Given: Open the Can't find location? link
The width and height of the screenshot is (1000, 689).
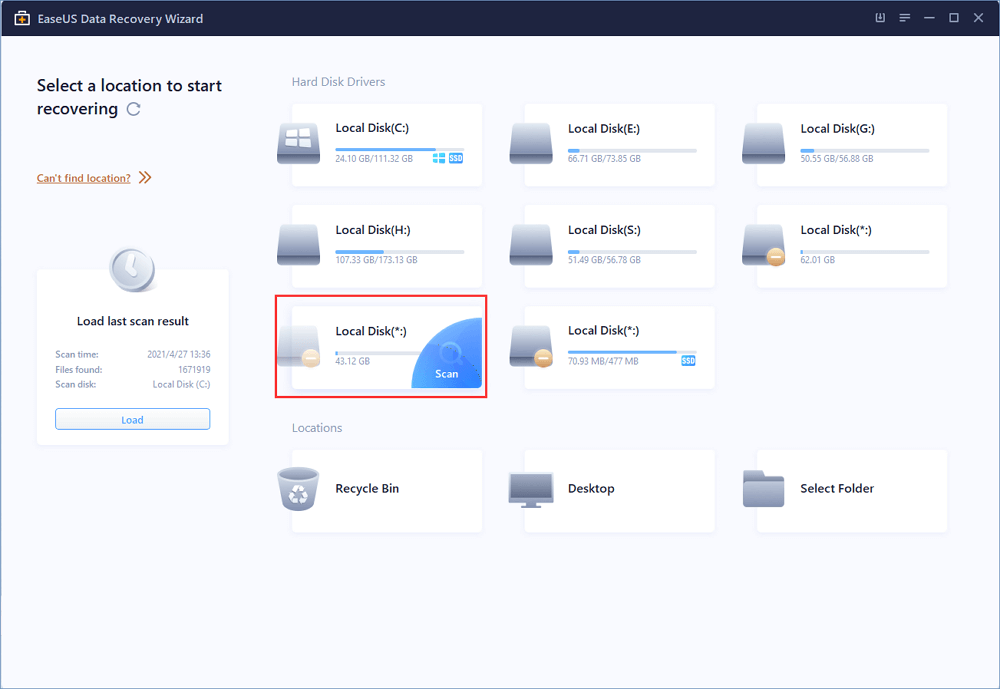Looking at the screenshot, I should pos(84,178).
